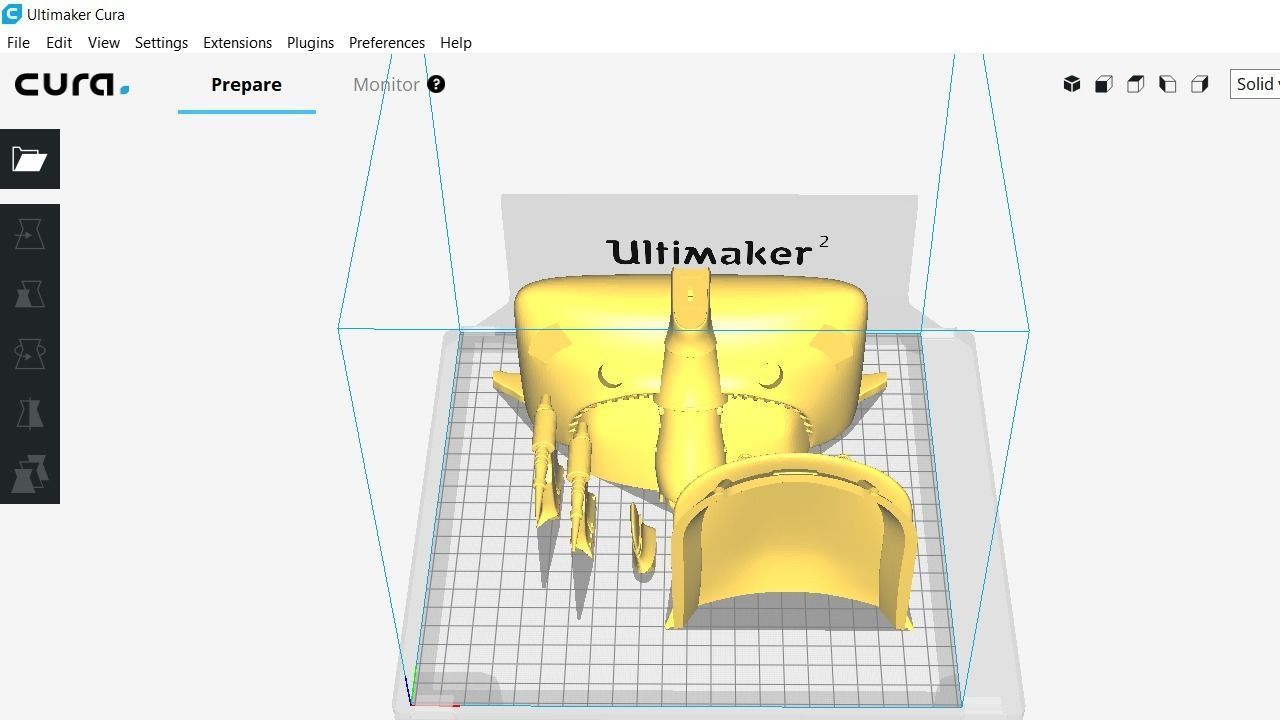Open the Plugins menu
Image resolution: width=1280 pixels, height=720 pixels.
[x=310, y=42]
